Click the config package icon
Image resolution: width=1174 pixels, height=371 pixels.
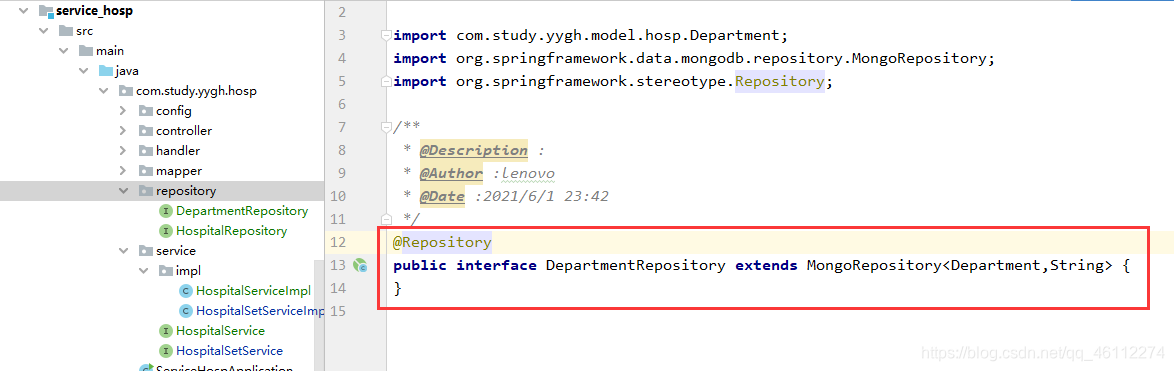coord(145,111)
